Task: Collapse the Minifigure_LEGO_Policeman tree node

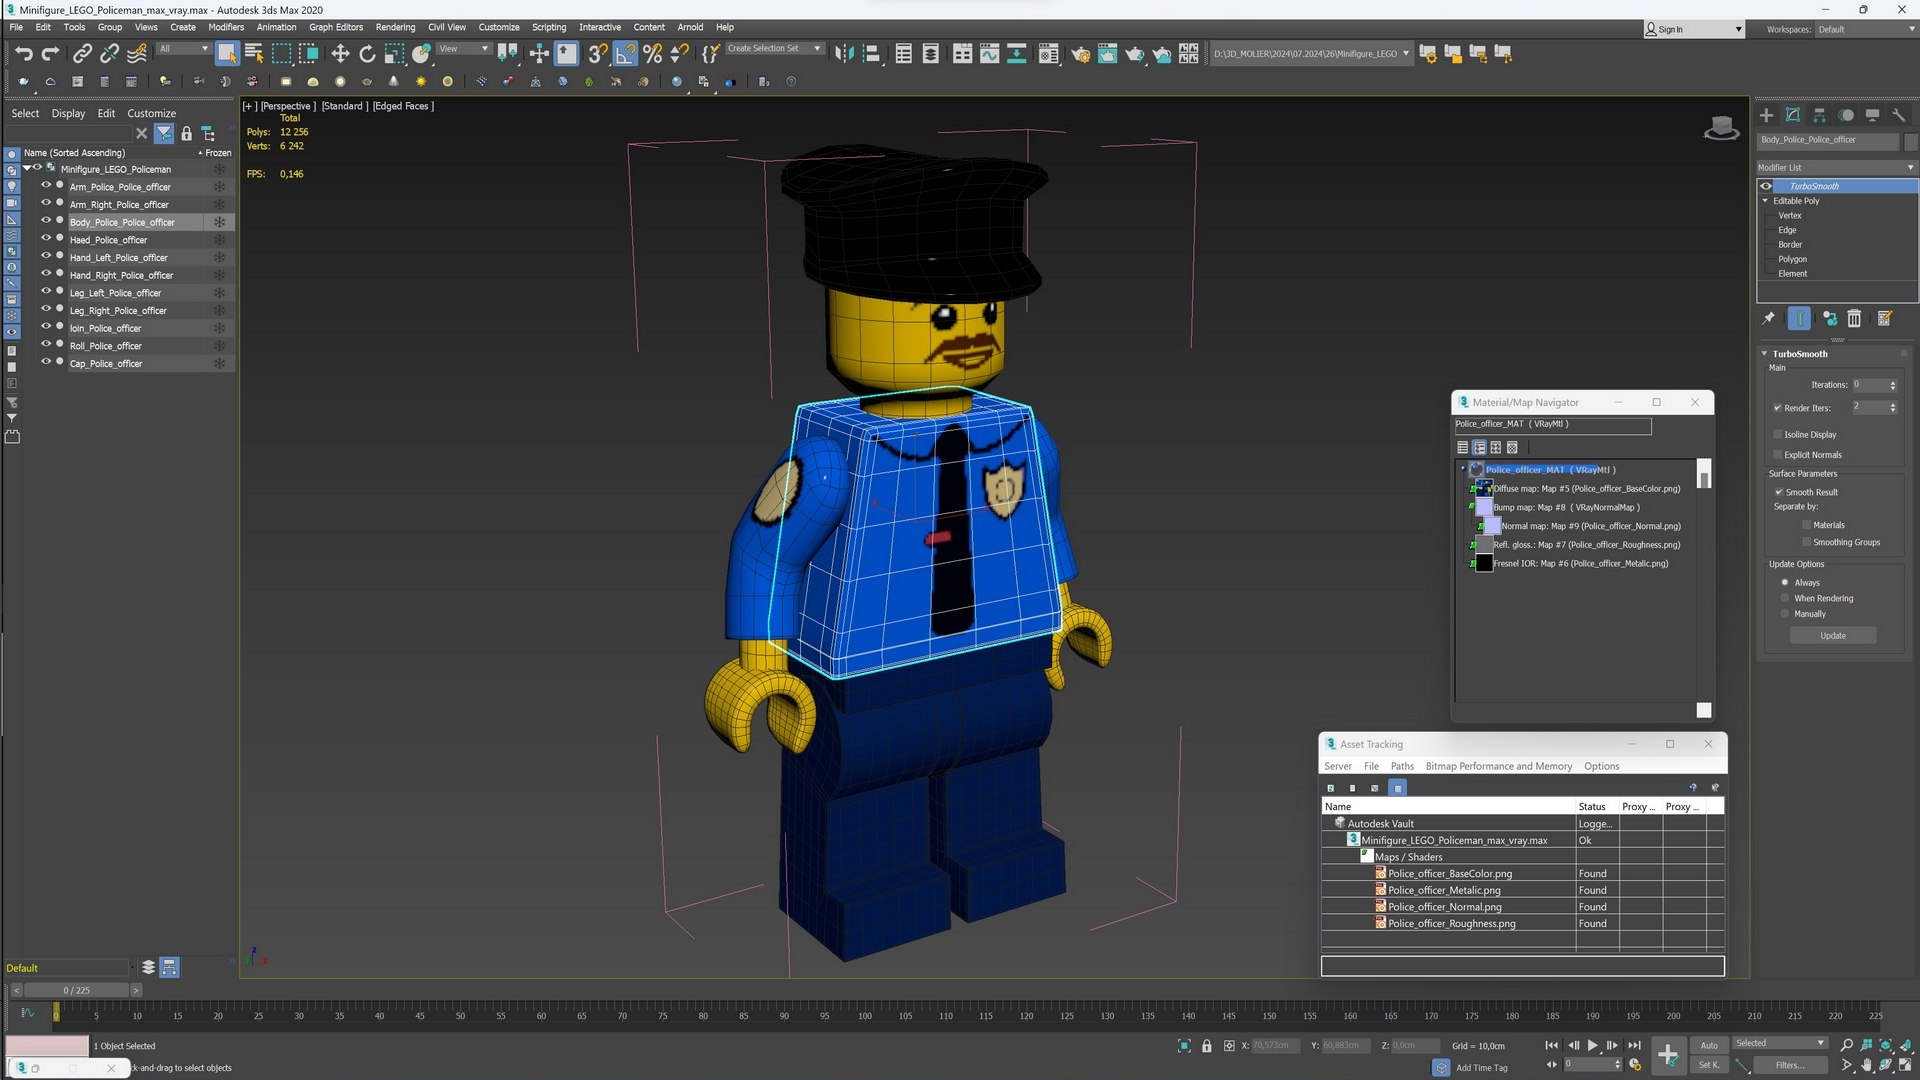Action: (27, 169)
